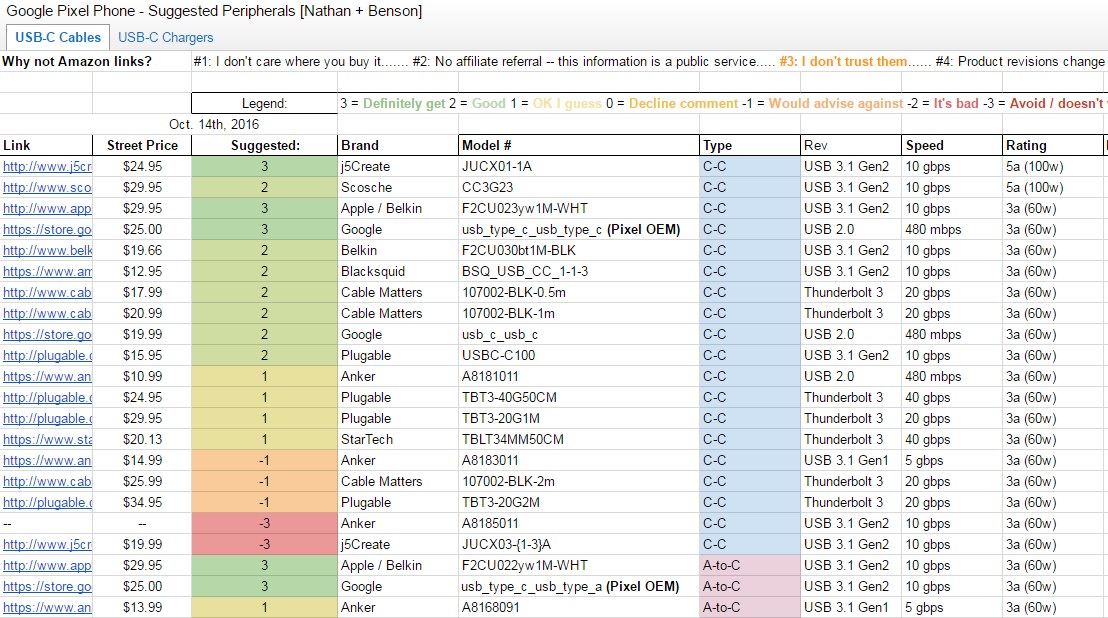Open the link for Apple / Belkin F2CU023yw1M-WHT
Screen dimensions: 1108x618
pyautogui.click(x=47, y=208)
